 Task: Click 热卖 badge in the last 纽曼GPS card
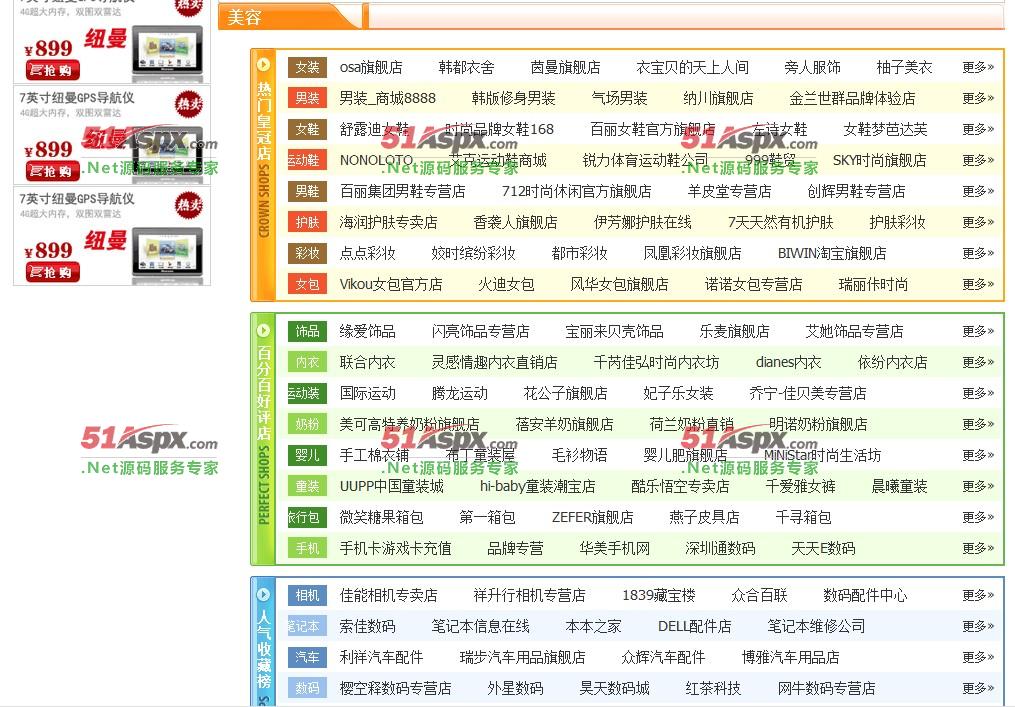(x=188, y=205)
